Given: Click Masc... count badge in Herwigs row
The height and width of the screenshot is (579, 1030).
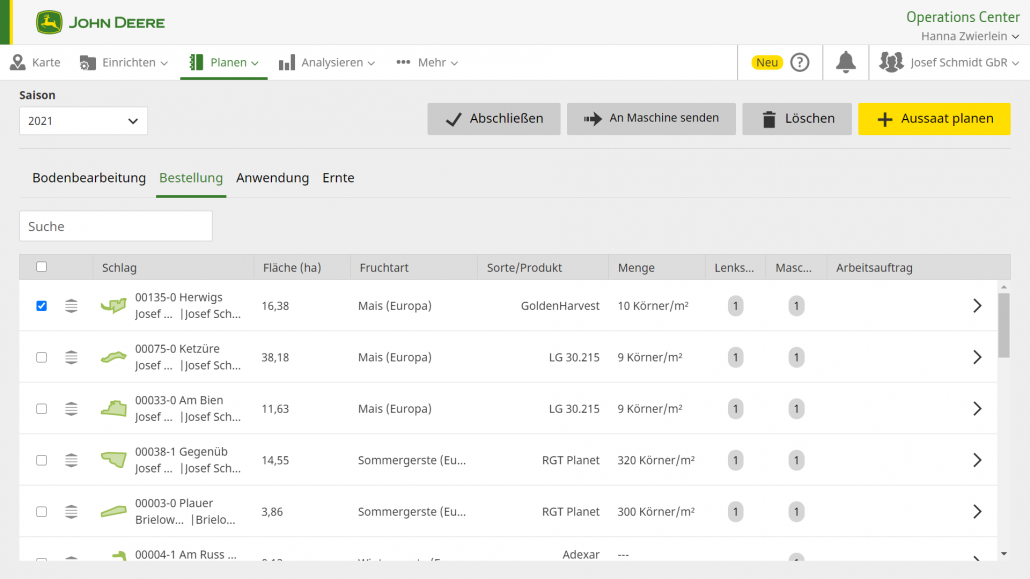Looking at the screenshot, I should [796, 306].
